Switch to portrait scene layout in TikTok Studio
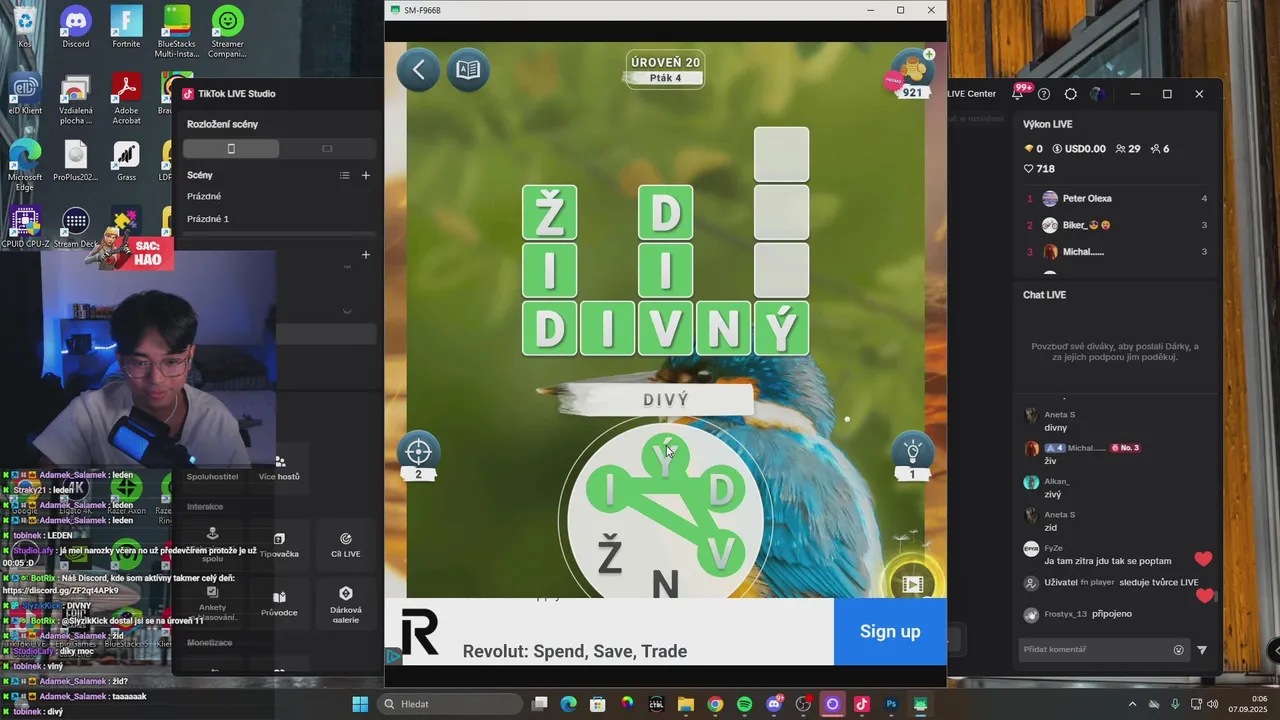 tap(231, 148)
